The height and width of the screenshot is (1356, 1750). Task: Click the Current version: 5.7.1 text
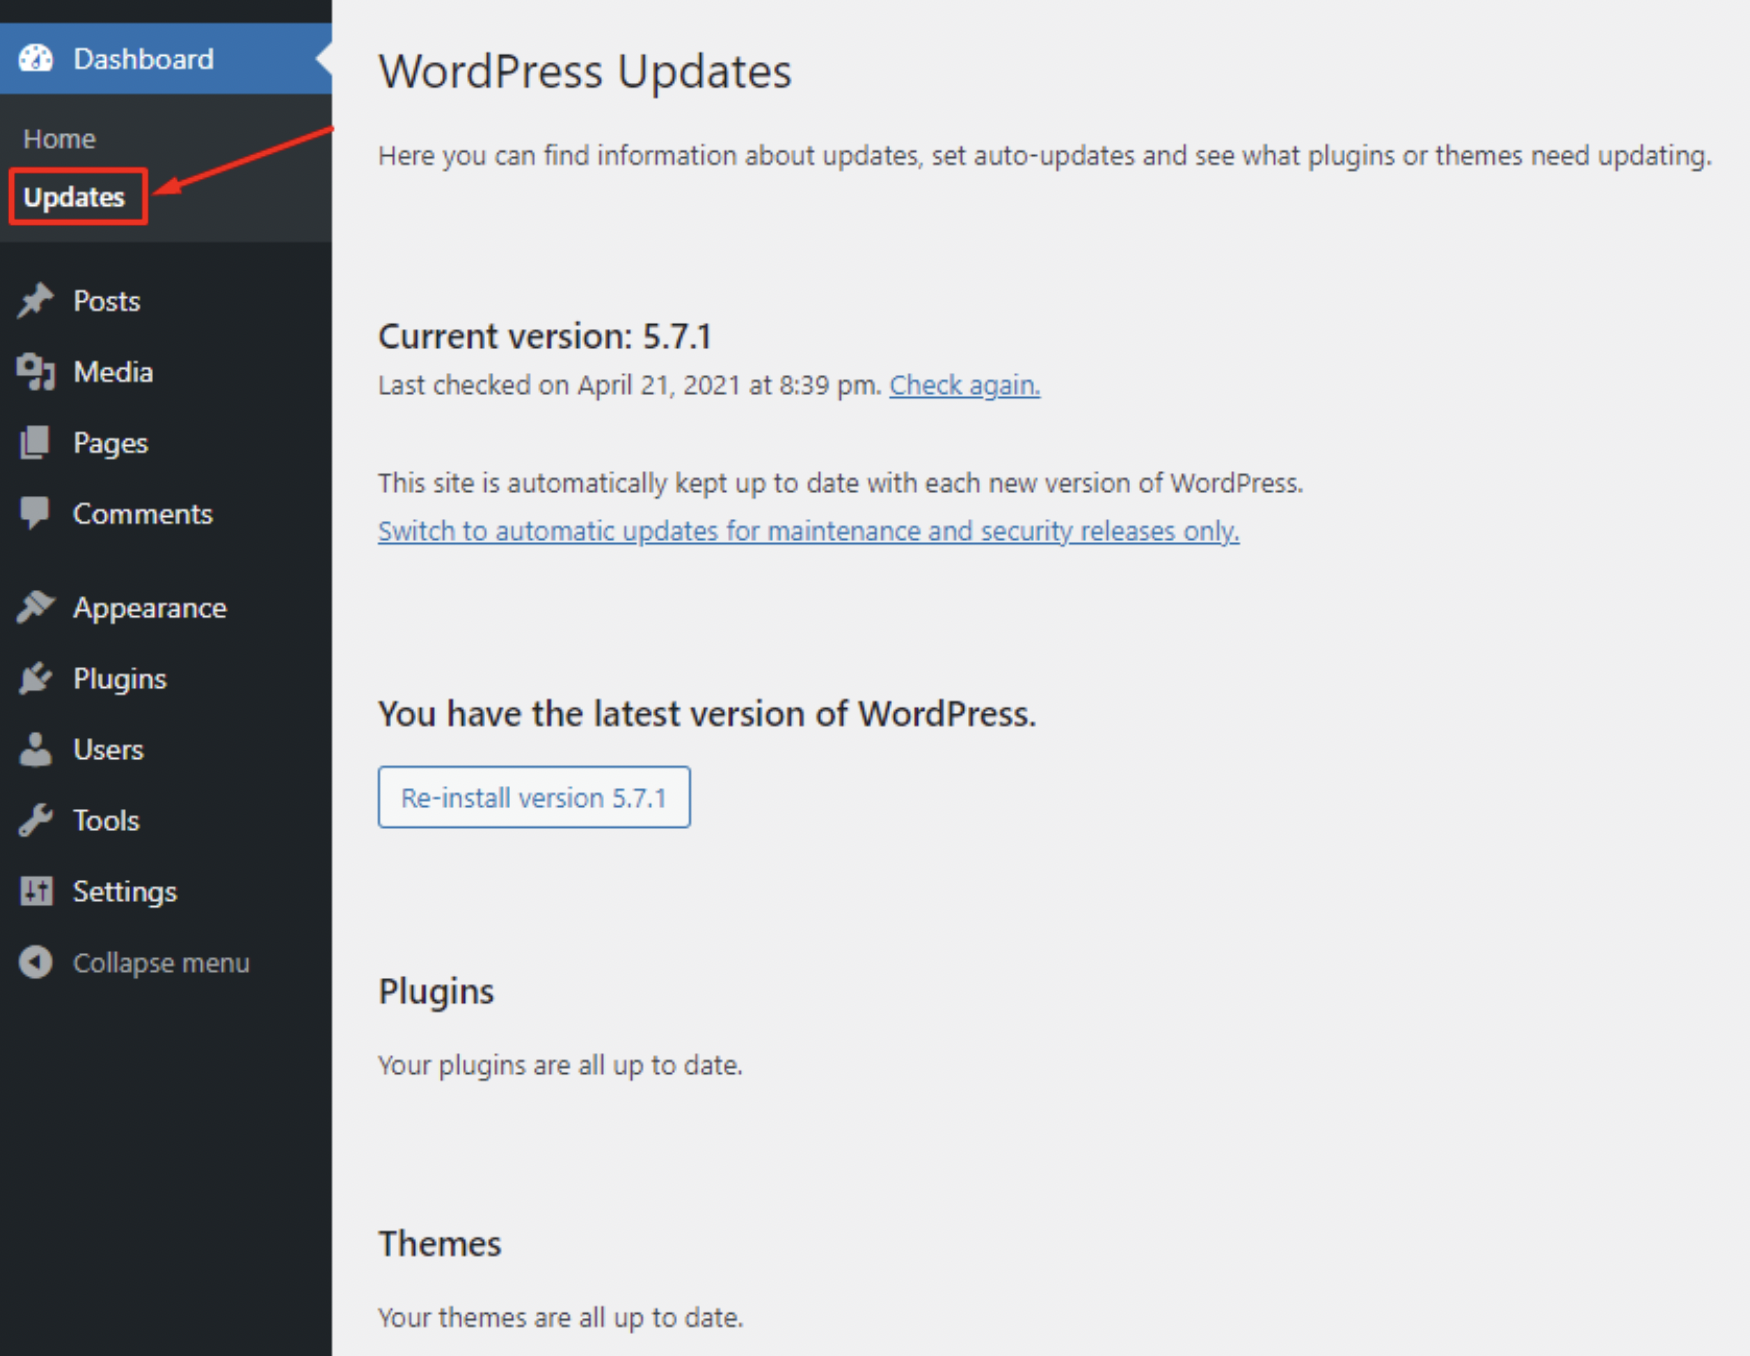tap(544, 336)
